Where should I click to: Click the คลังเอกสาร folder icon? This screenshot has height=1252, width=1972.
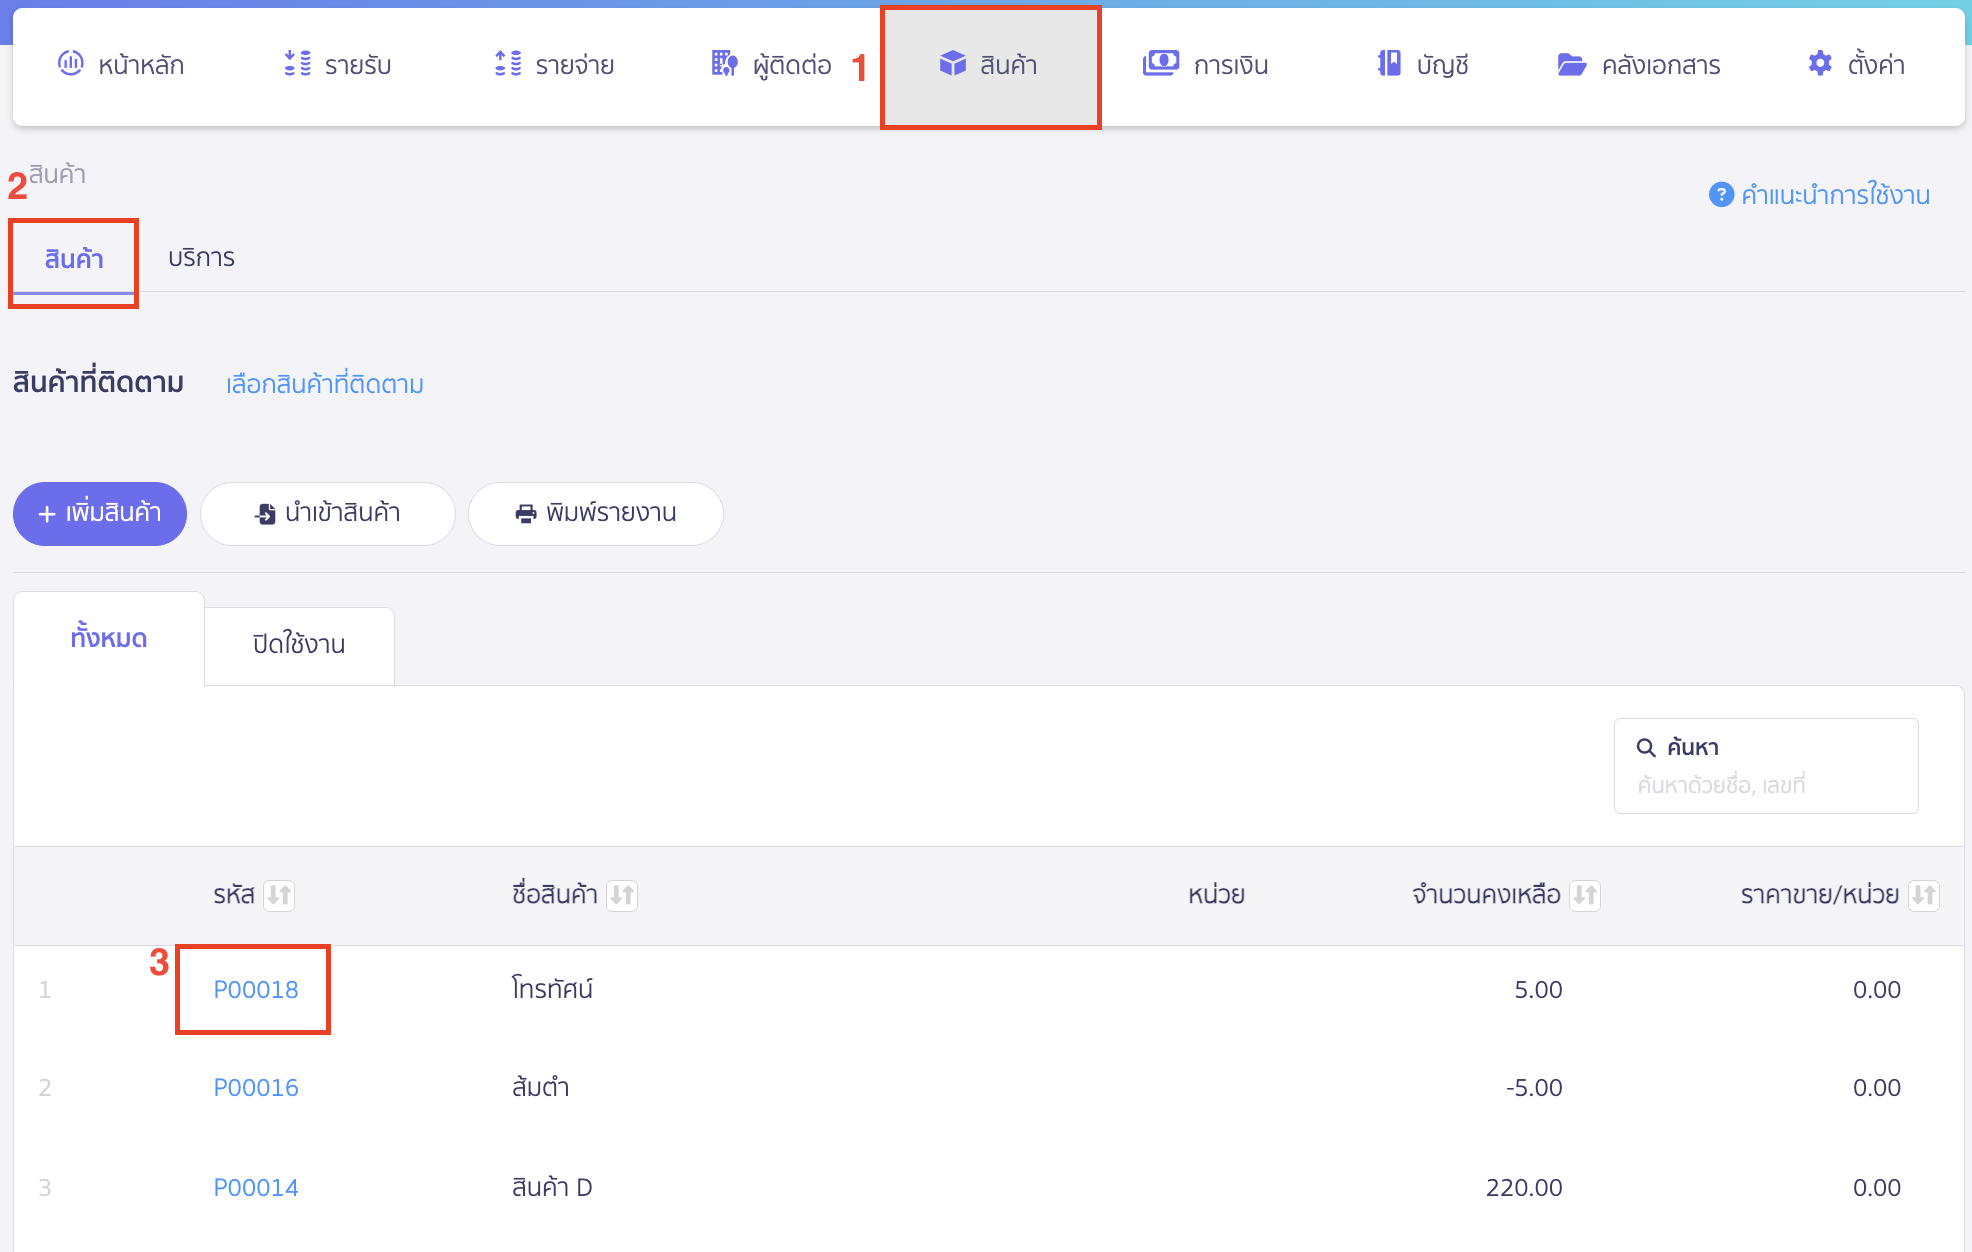[1571, 65]
